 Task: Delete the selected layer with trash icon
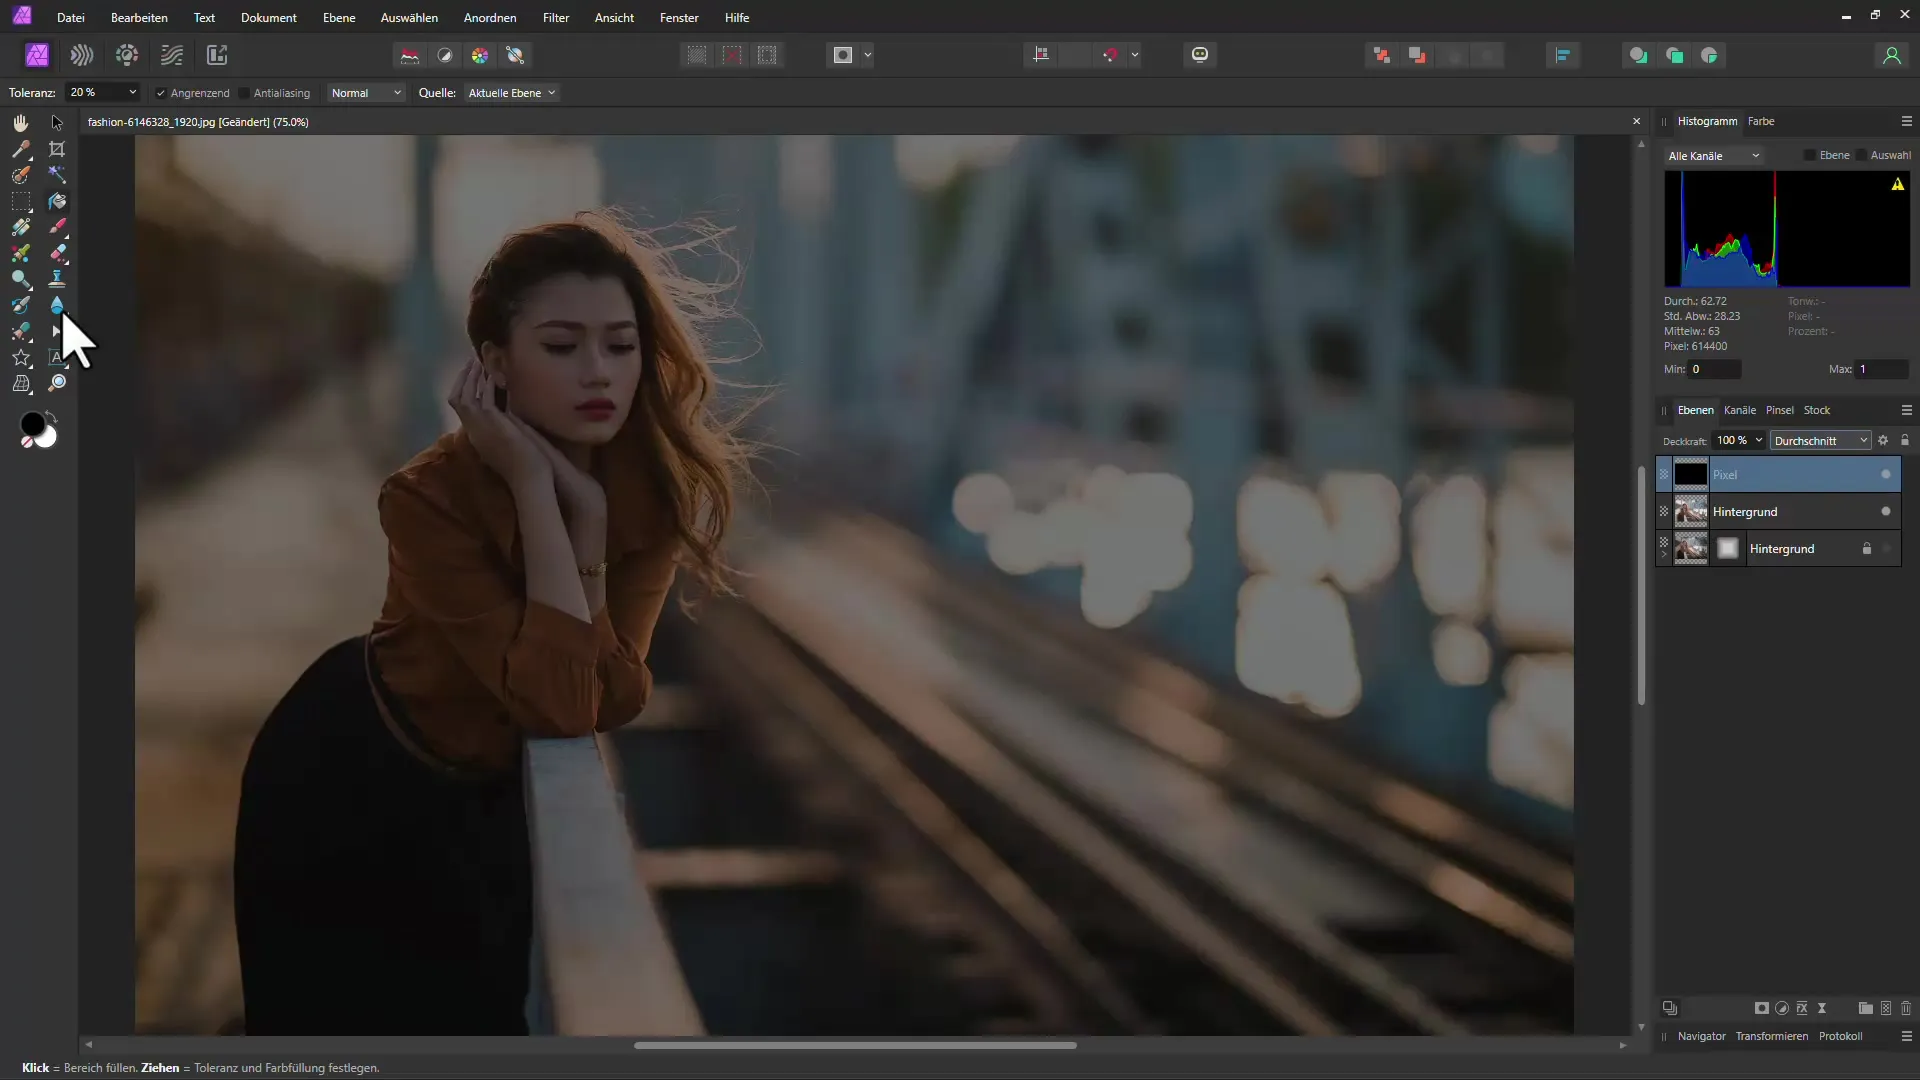tap(1906, 1008)
